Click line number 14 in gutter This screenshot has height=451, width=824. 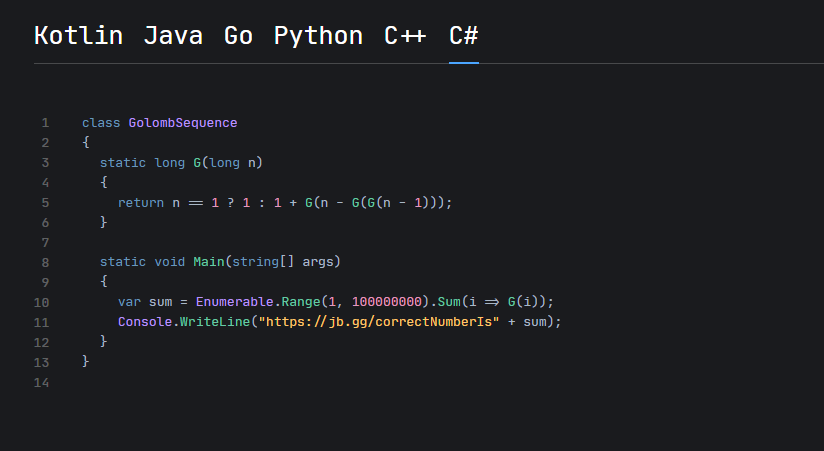pyautogui.click(x=42, y=383)
